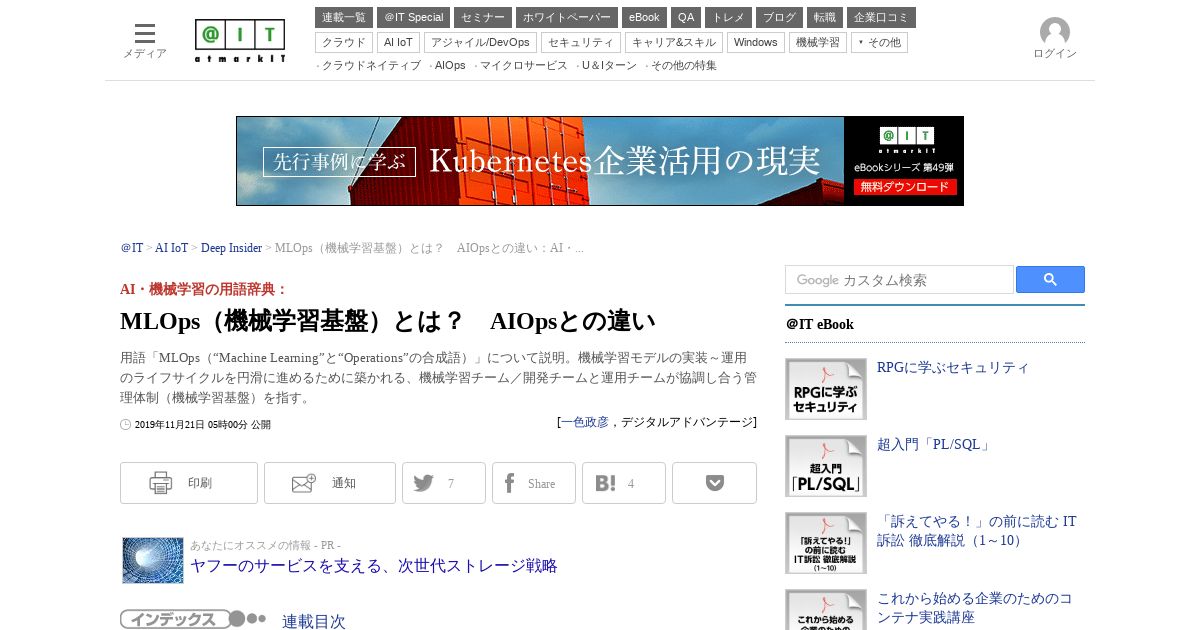Screen dimensions: 1200x630
Task: Click the 2019年11月21日 publish date text
Action: [203, 425]
